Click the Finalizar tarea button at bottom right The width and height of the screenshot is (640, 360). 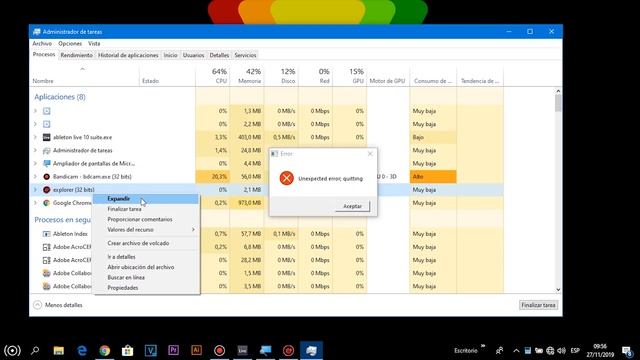(538, 305)
